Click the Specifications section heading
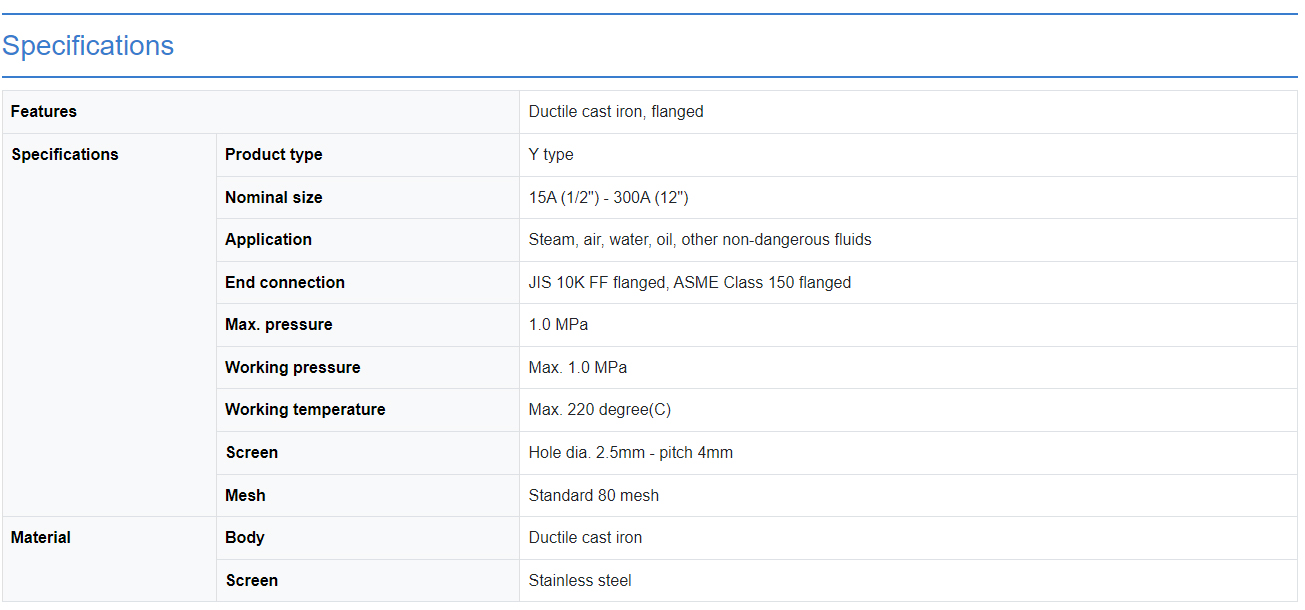1305x610 pixels. tap(88, 46)
